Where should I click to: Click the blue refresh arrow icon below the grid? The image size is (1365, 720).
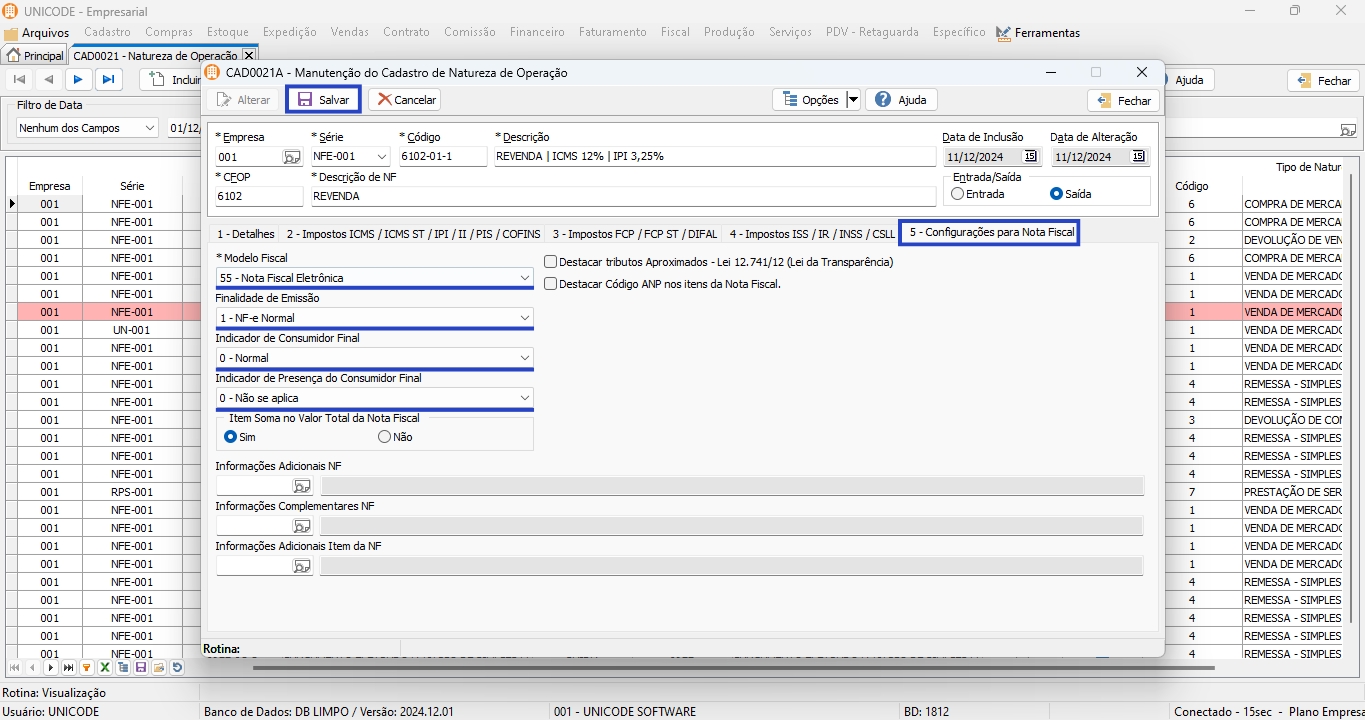(x=177, y=667)
